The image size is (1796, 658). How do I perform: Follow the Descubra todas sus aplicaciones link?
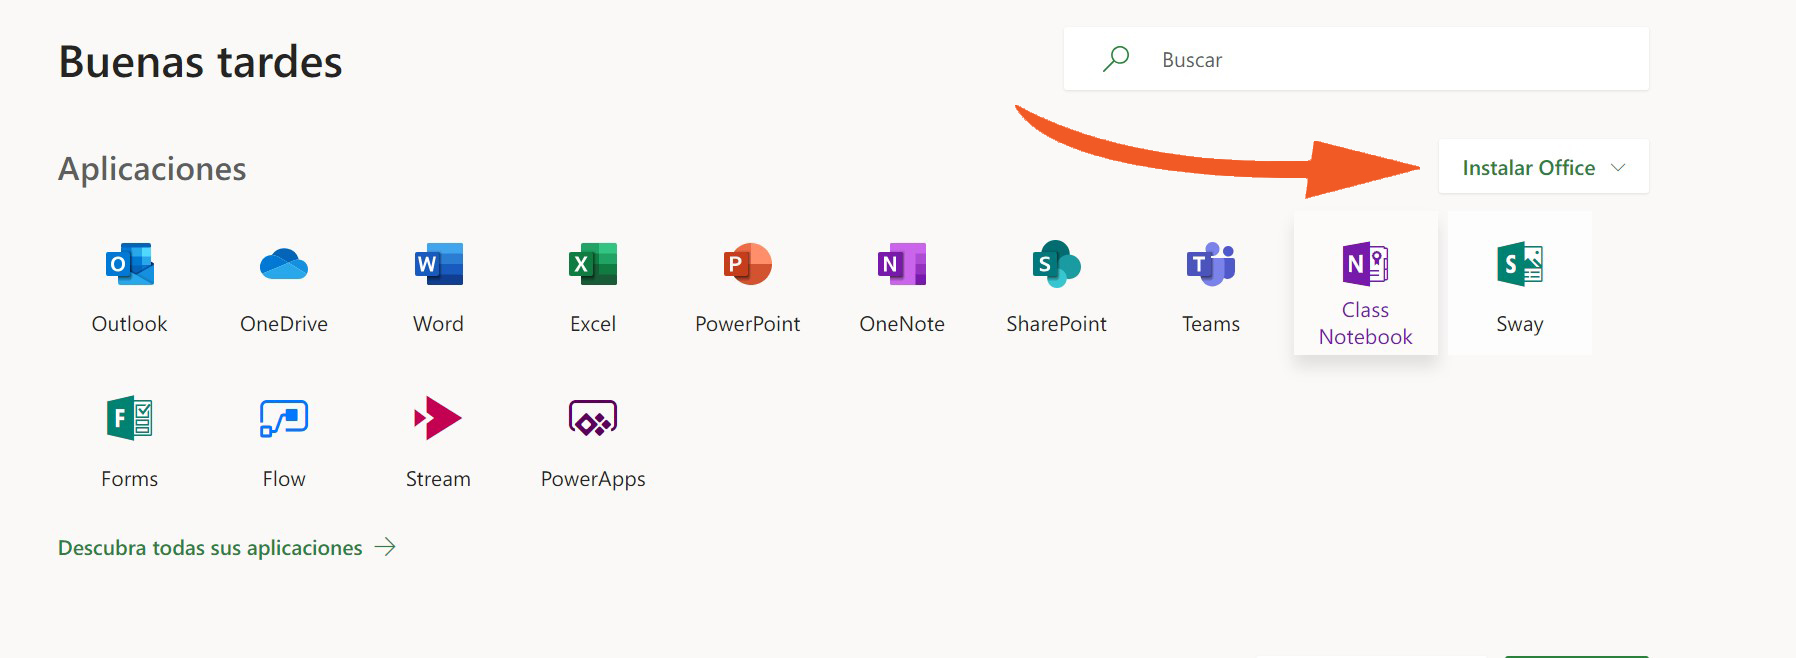coord(210,548)
